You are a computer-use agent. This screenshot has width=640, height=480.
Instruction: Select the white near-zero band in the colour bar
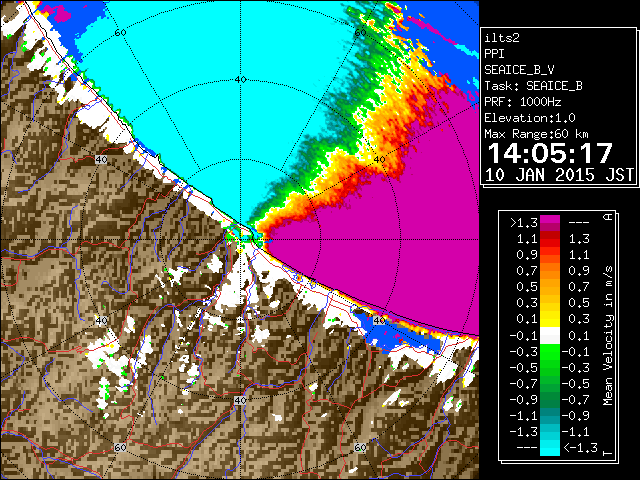[550, 336]
